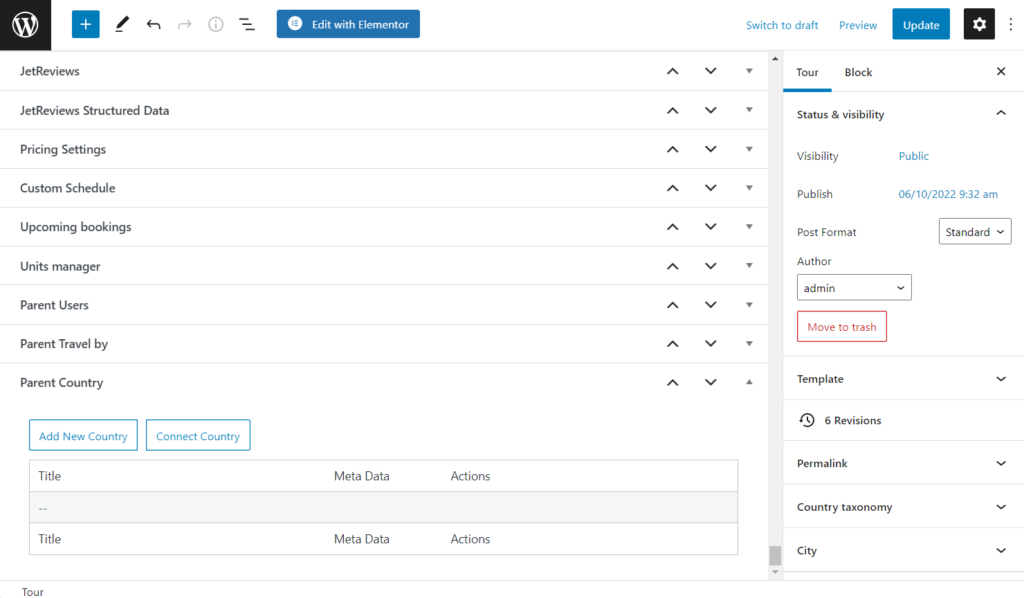Expand Pricing Settings panel triangle
Image resolution: width=1024 pixels, height=598 pixels.
pyautogui.click(x=749, y=149)
